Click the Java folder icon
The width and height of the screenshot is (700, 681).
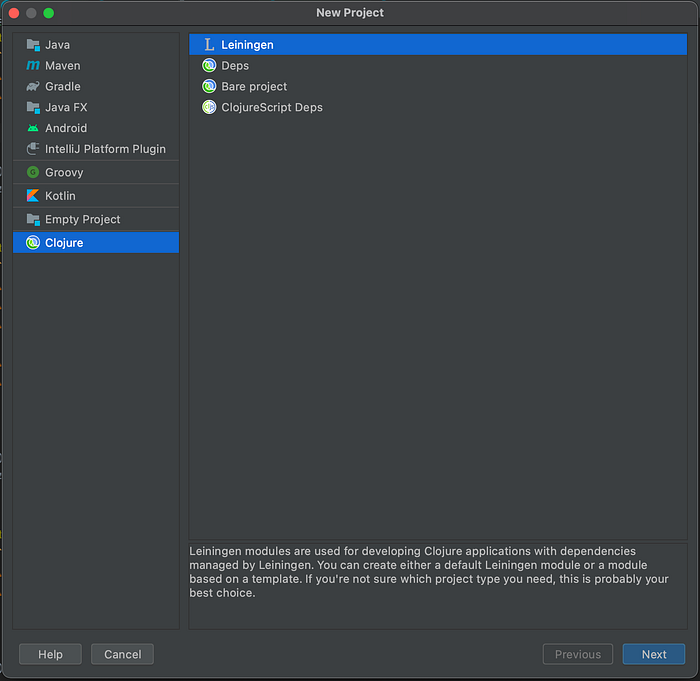(x=33, y=45)
